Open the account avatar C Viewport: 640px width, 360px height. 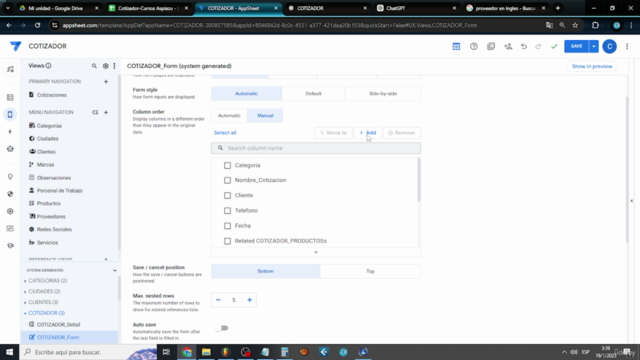pos(609,47)
